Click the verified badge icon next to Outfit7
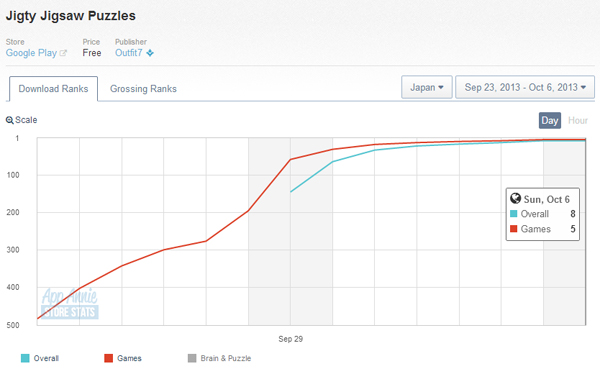600x380 pixels. click(x=150, y=53)
